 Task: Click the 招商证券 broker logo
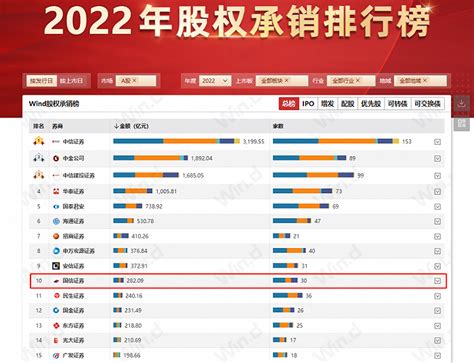pyautogui.click(x=56, y=236)
